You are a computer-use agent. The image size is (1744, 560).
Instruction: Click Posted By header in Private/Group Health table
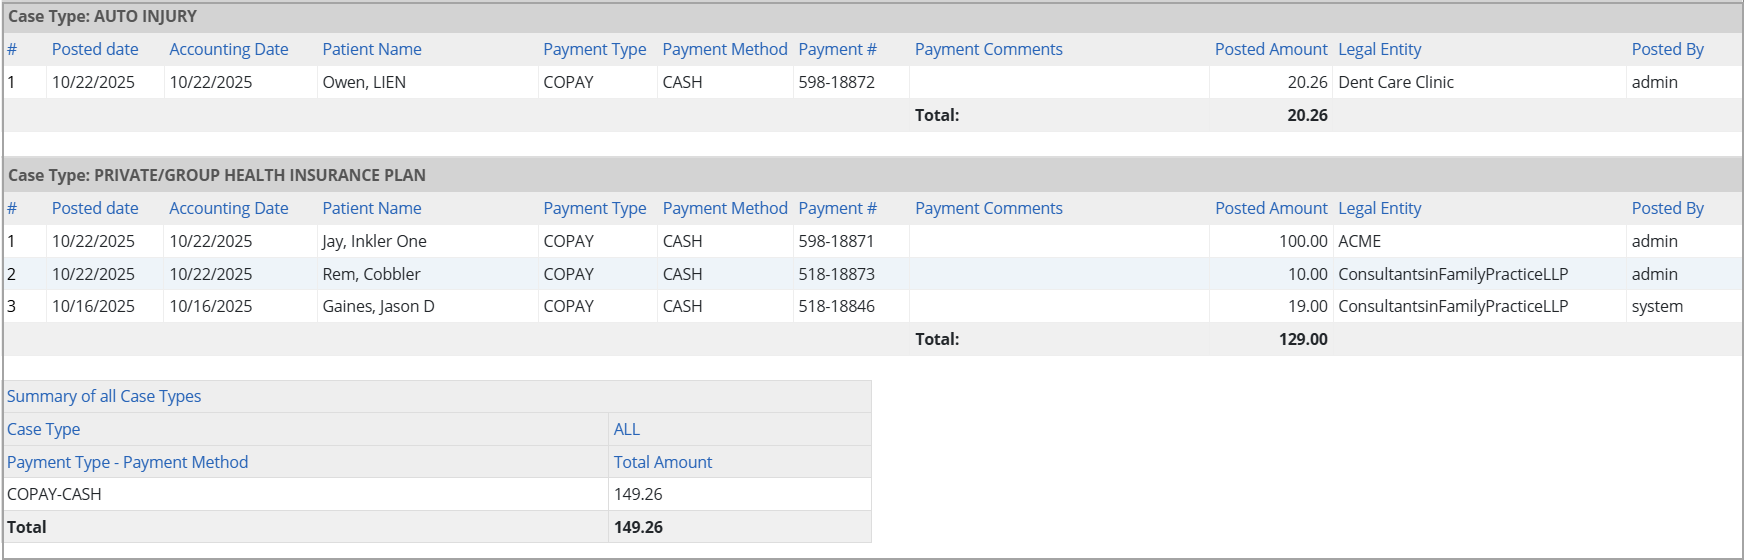(1667, 208)
